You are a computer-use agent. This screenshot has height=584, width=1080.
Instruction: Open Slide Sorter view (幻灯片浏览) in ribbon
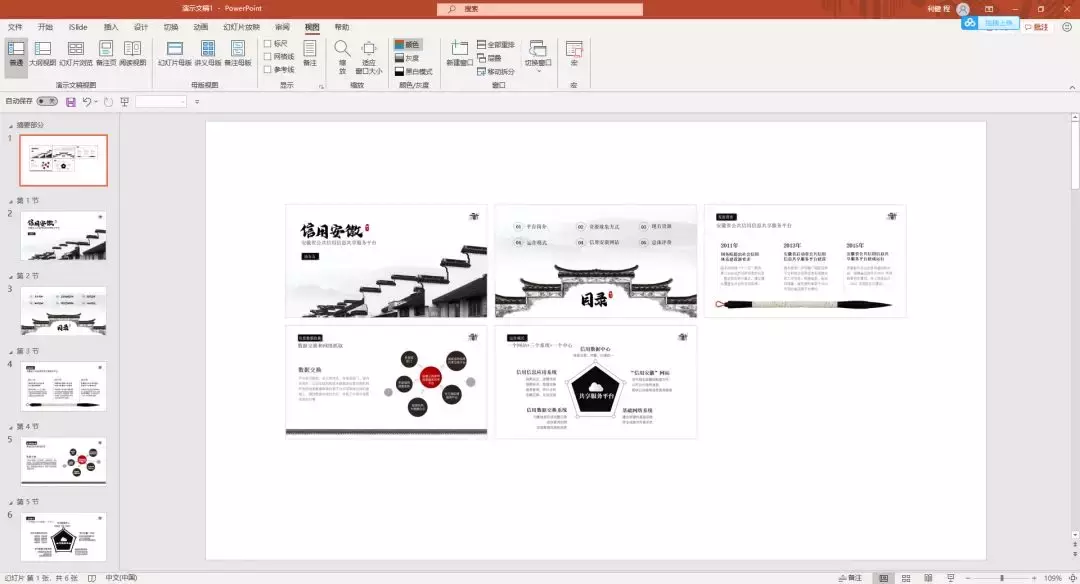(x=76, y=54)
